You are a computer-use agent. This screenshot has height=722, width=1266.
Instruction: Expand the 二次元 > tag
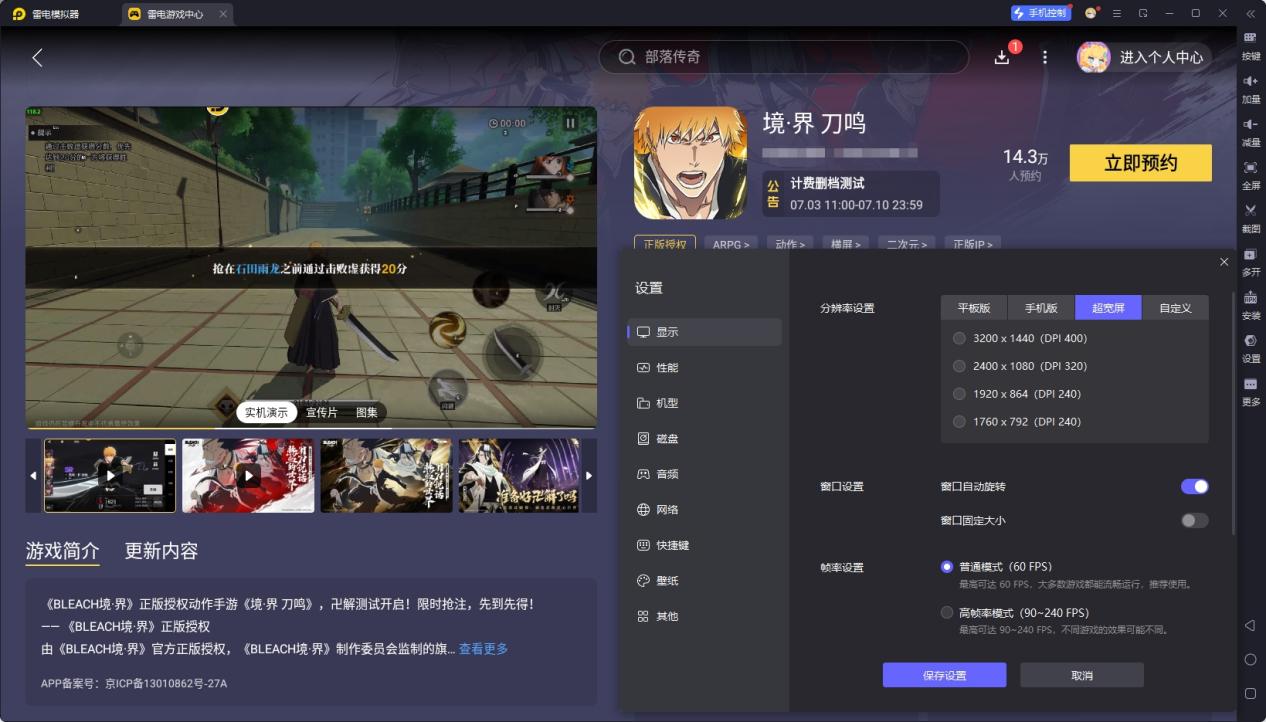click(x=907, y=244)
